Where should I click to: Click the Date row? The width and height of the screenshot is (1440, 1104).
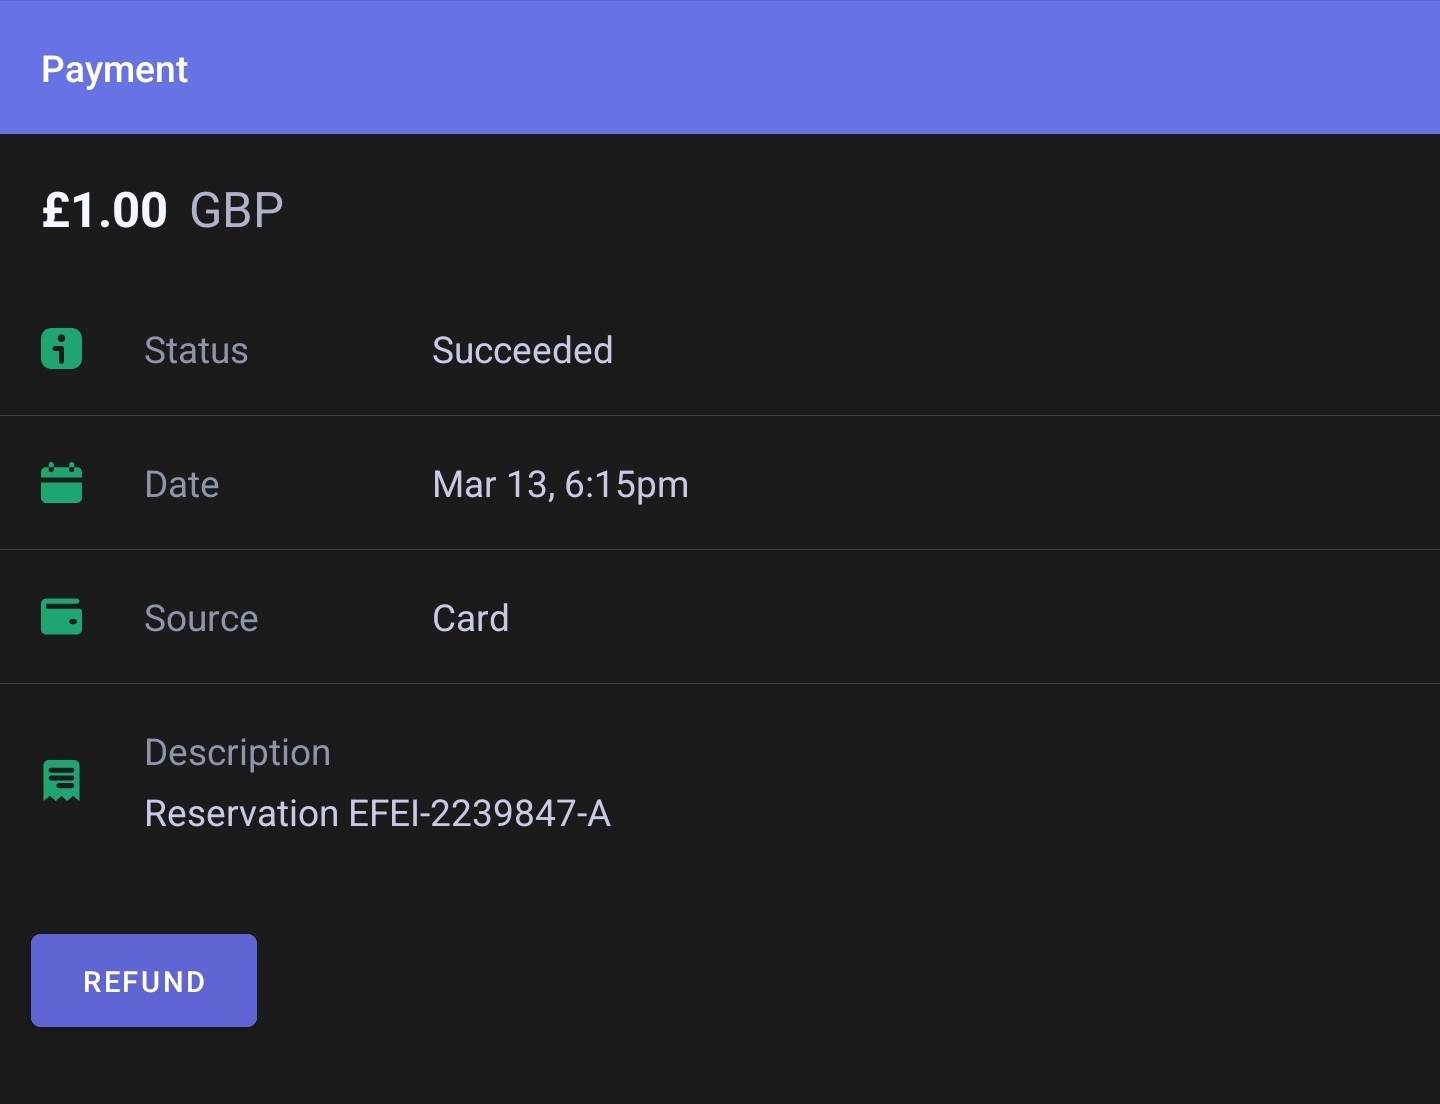click(720, 483)
